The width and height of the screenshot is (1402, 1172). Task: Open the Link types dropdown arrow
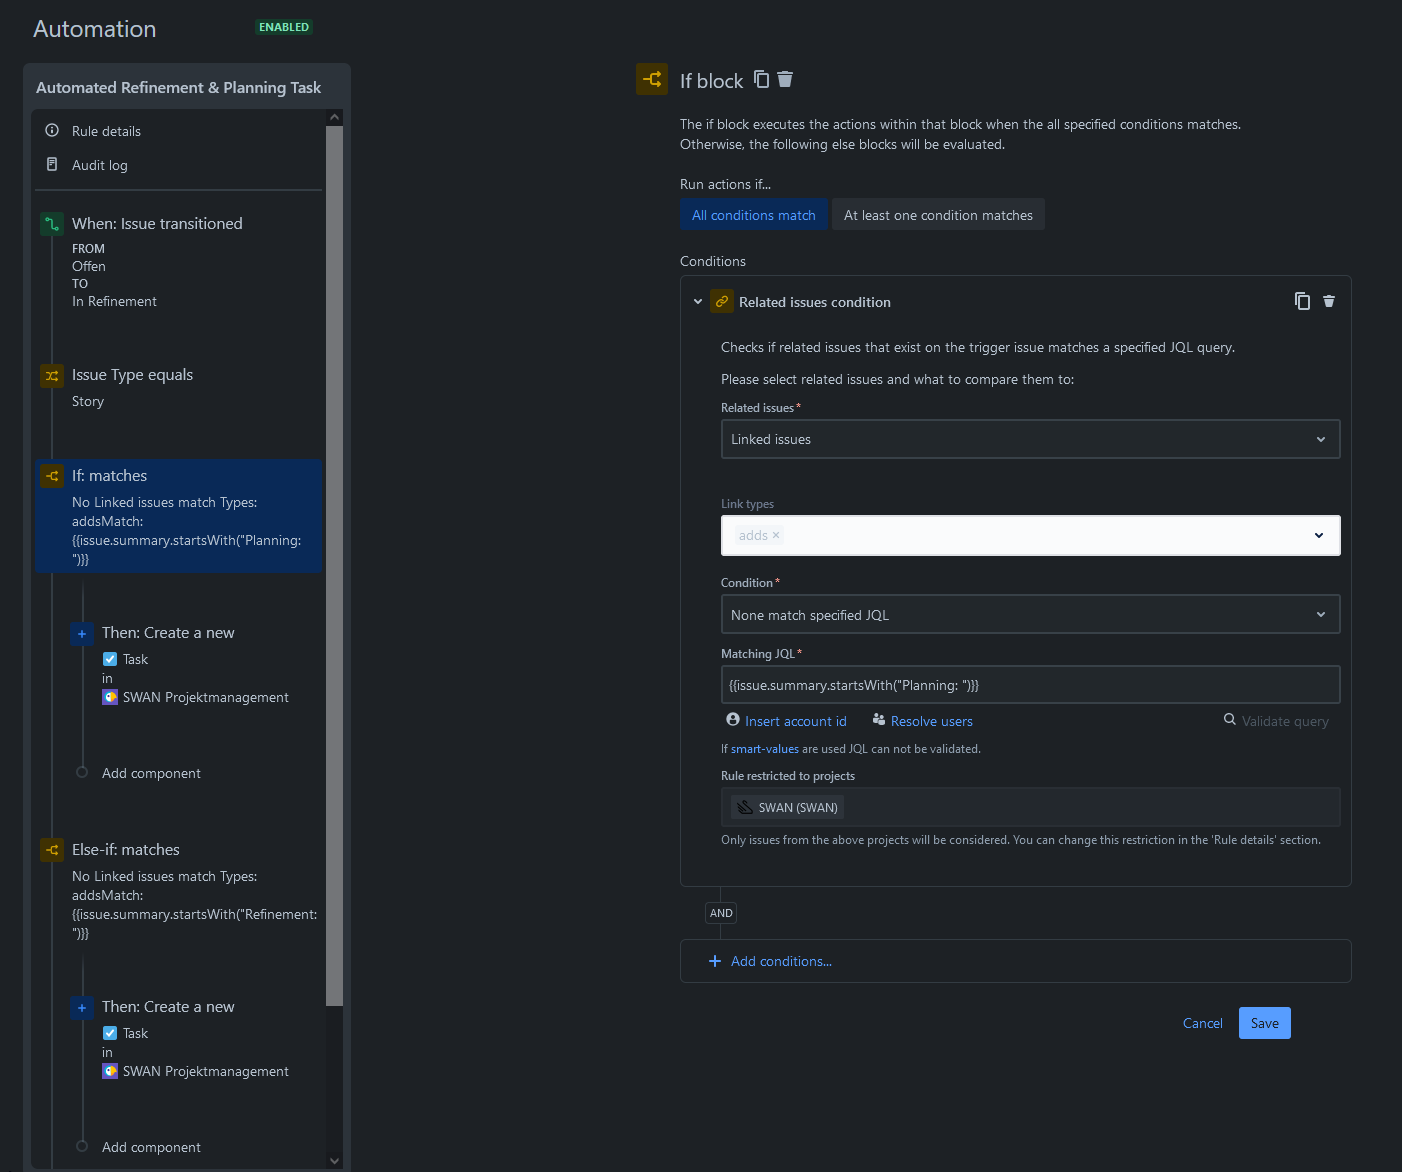click(1319, 535)
